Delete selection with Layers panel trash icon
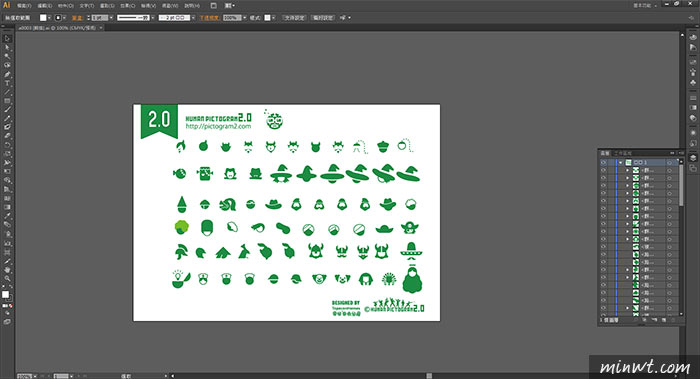The height and width of the screenshot is (379, 700). pos(673,320)
